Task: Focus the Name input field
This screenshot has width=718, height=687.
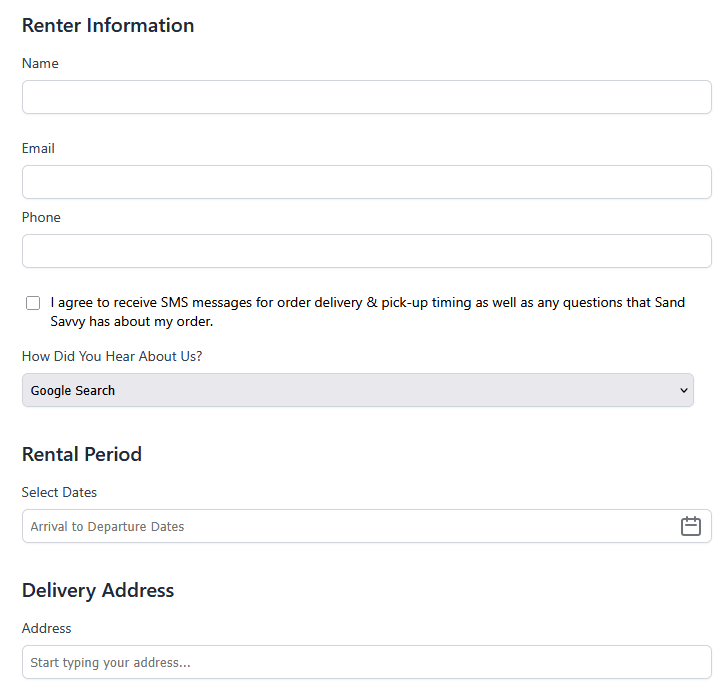Action: [x=366, y=97]
